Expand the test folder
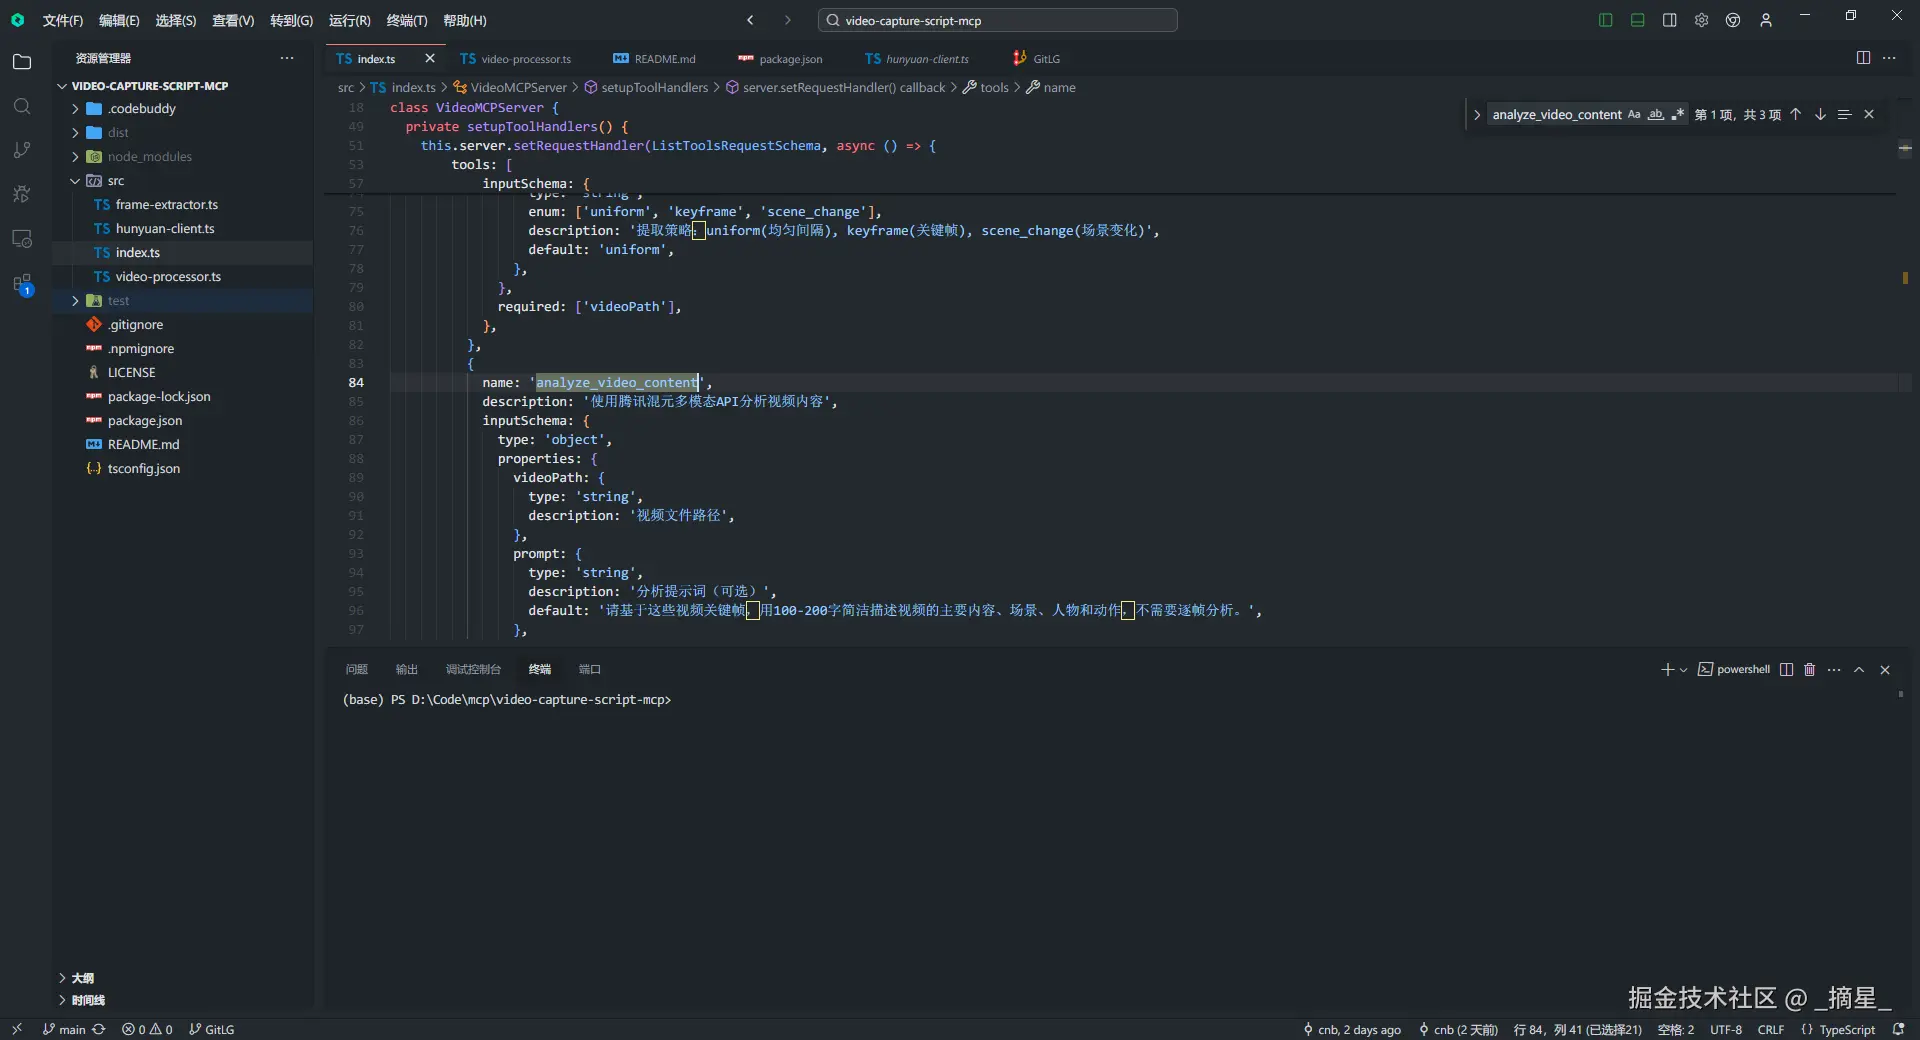 (75, 300)
